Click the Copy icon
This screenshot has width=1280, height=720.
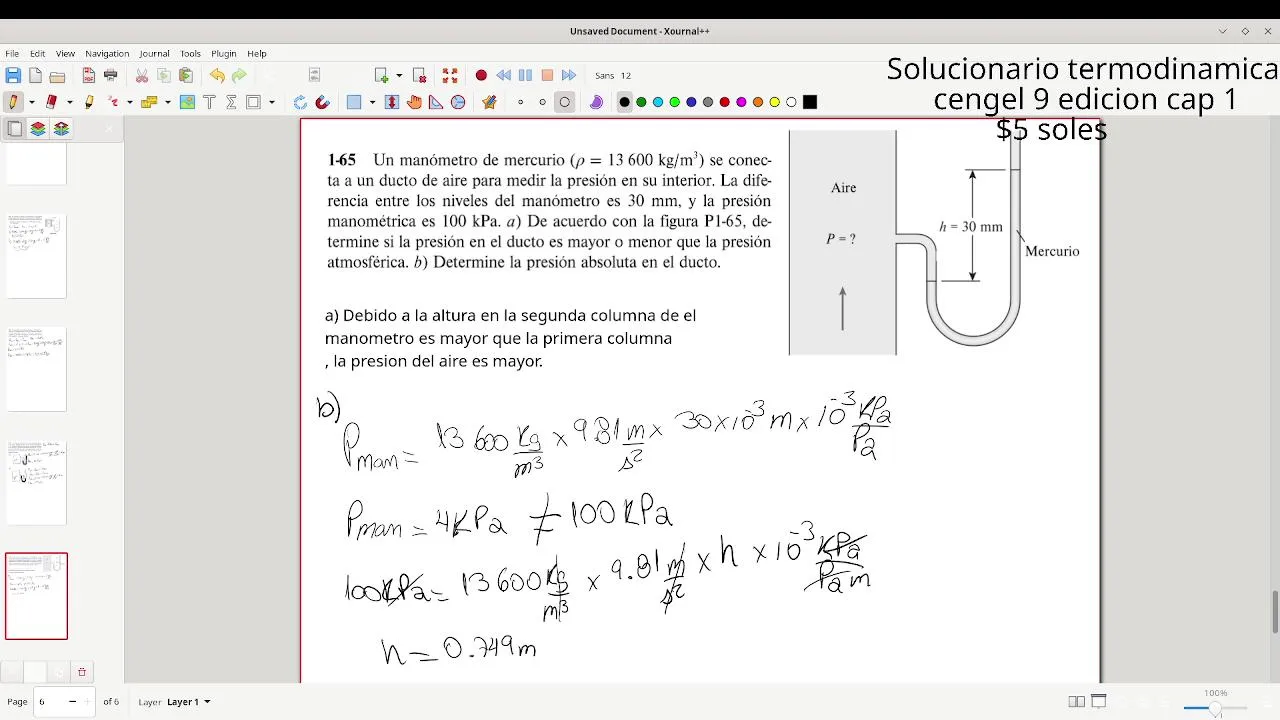click(164, 75)
